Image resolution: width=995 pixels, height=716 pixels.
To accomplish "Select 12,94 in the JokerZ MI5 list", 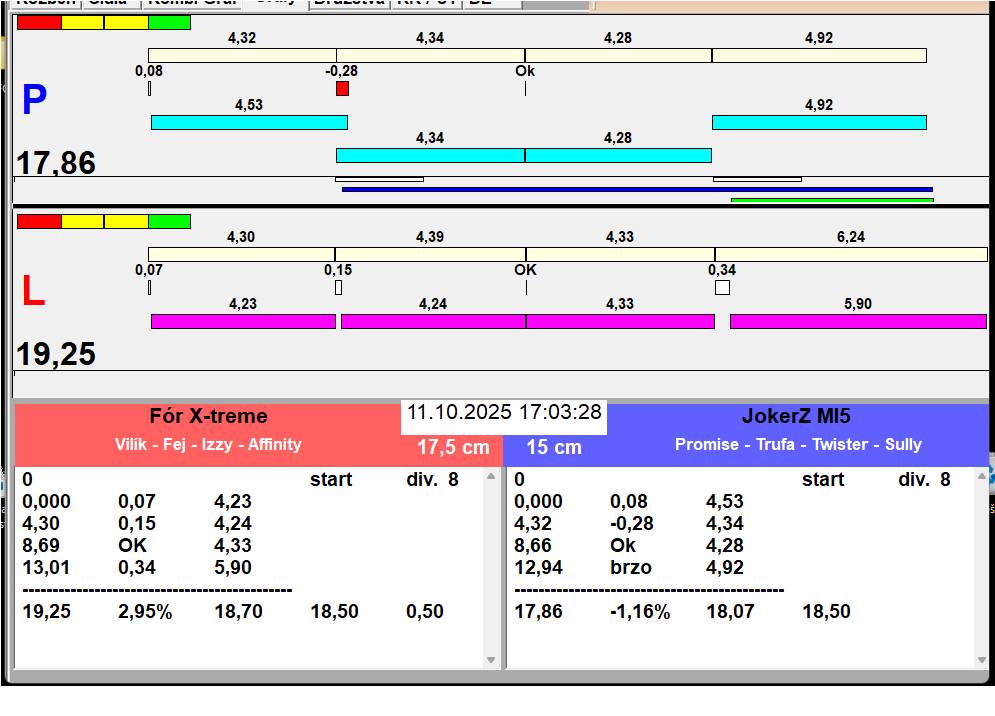I will click(x=538, y=567).
